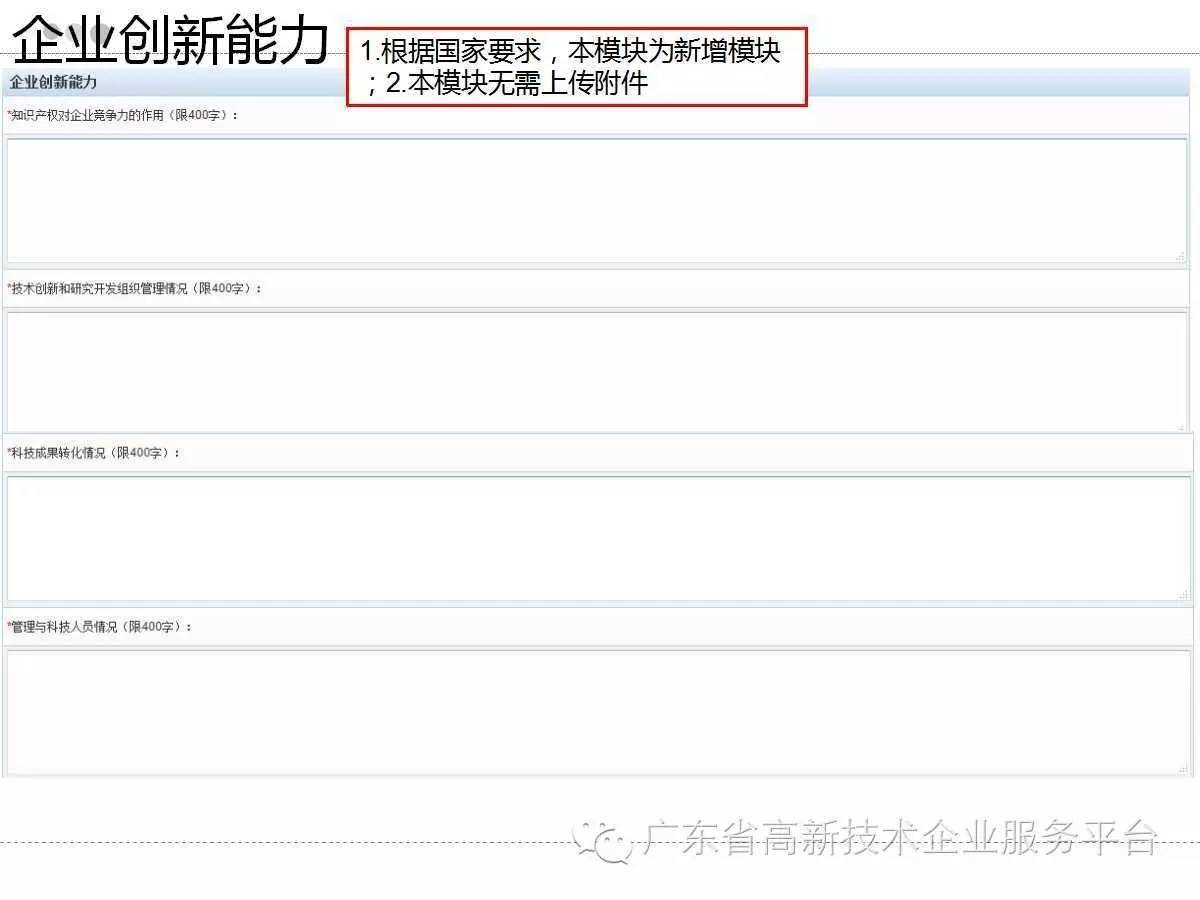Click the 技术创新和研究开发组织管理情况 label
The height and width of the screenshot is (900, 1200).
(135, 289)
